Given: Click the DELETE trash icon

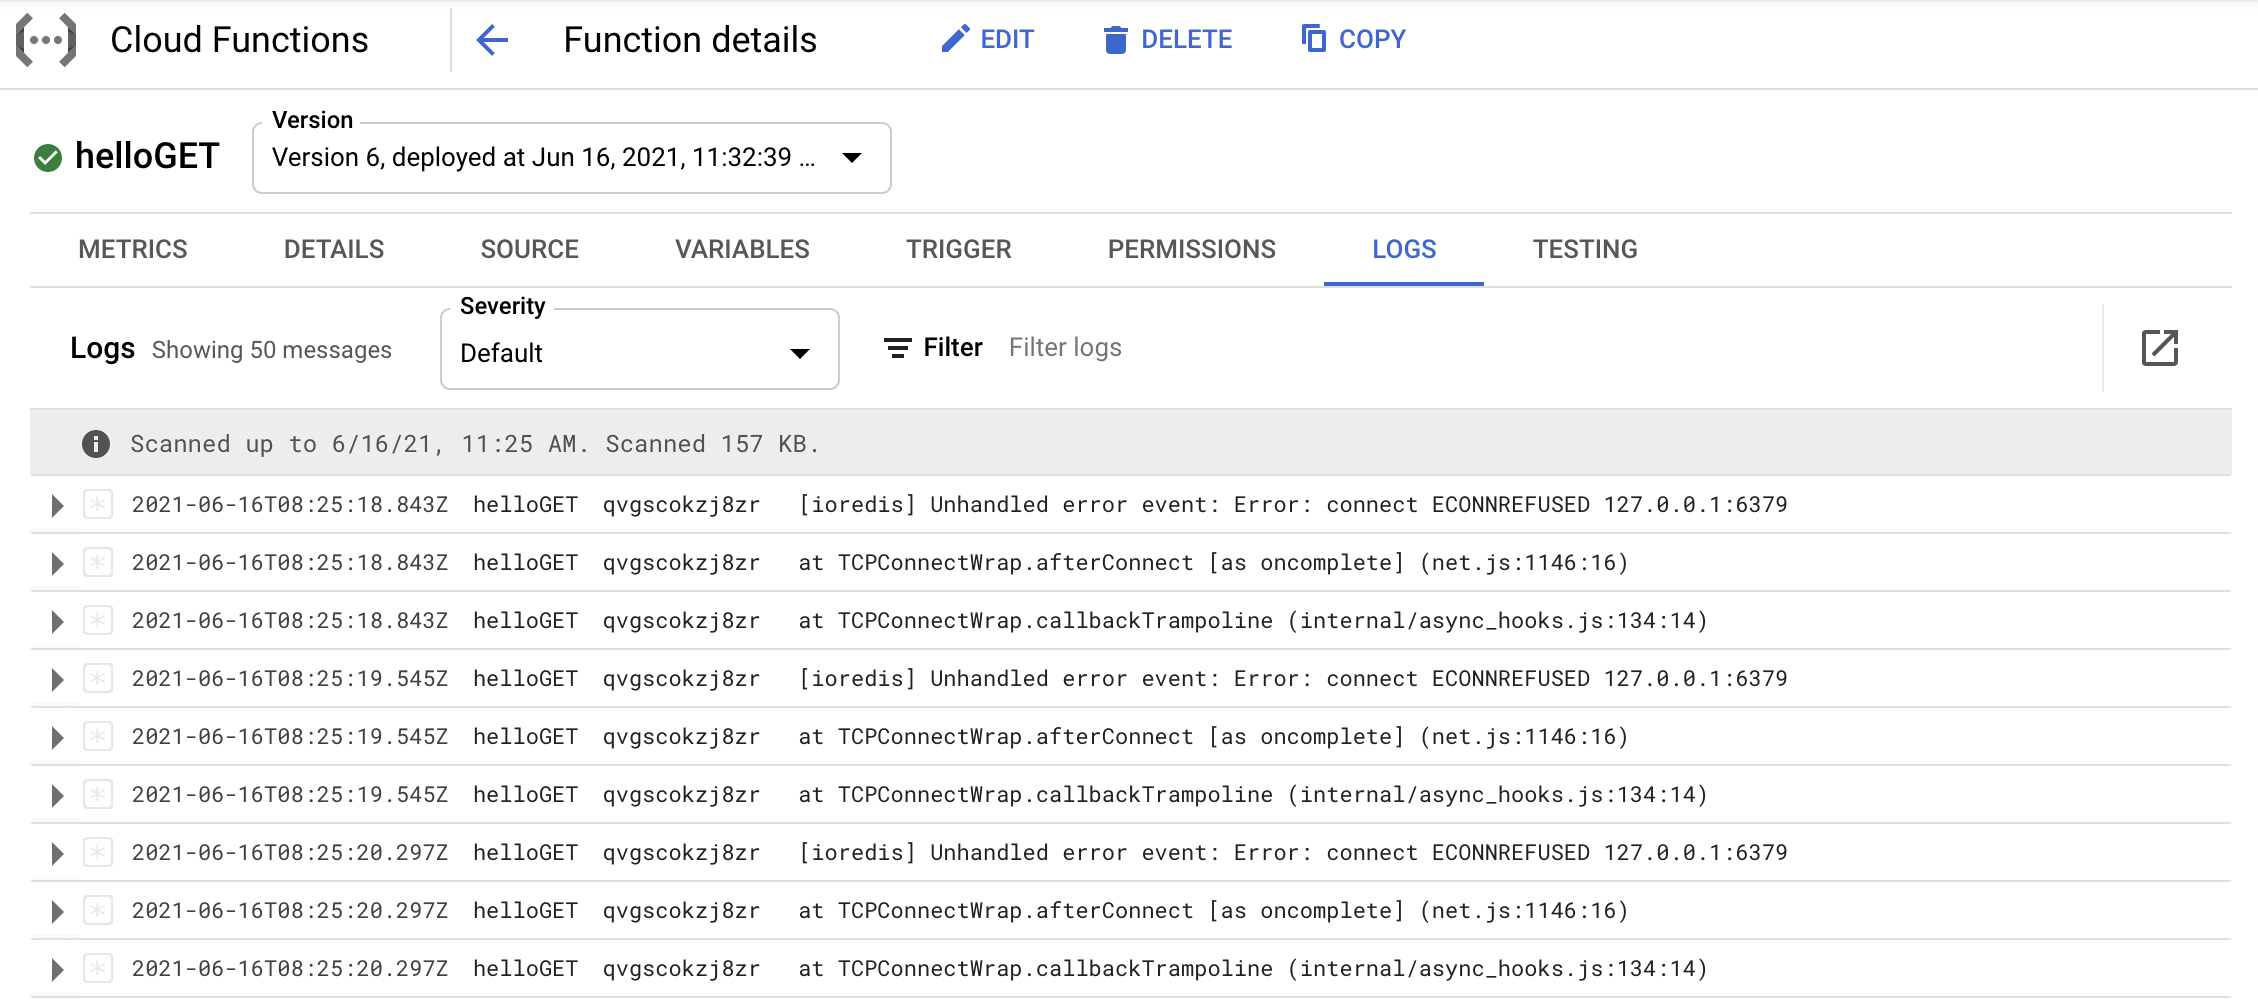Looking at the screenshot, I should click(1115, 40).
